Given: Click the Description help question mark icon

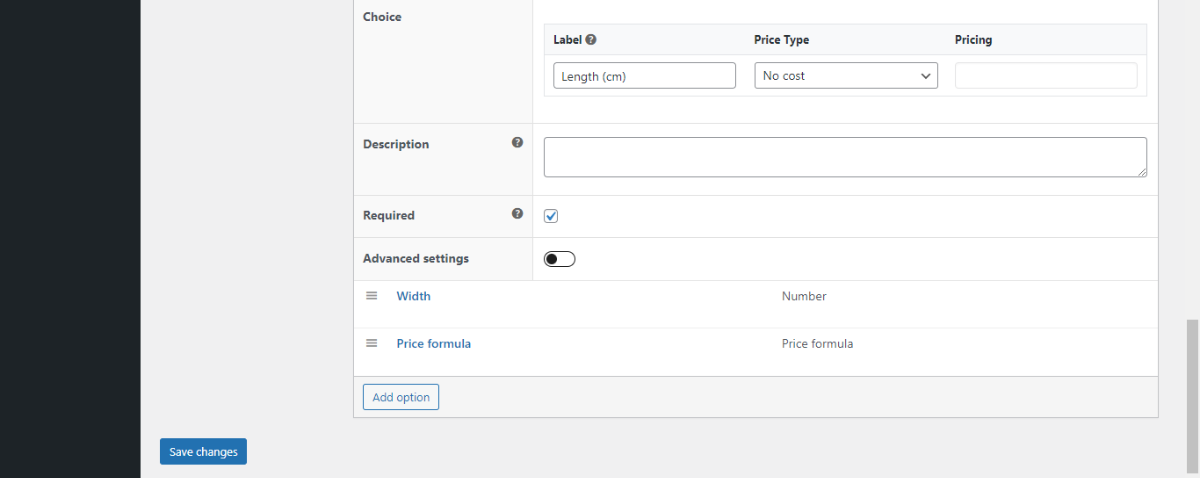Looking at the screenshot, I should pos(517,143).
